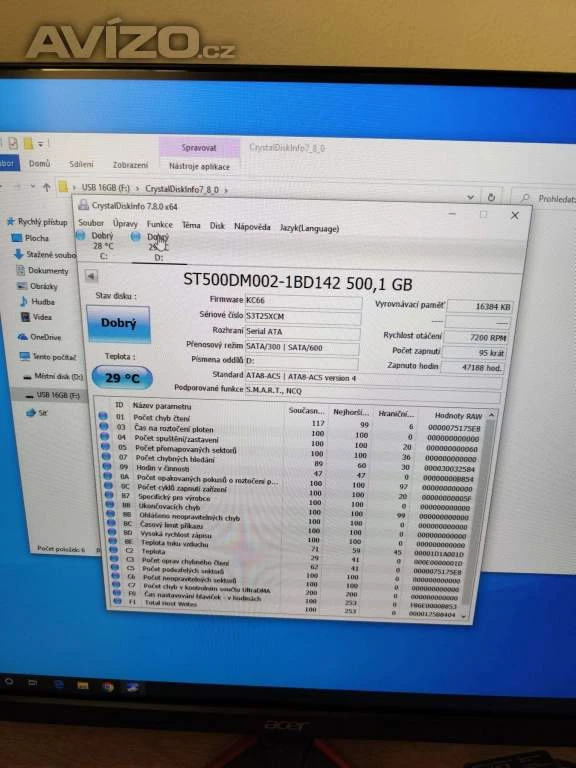This screenshot has width=576, height=768.
Task: Click SMART list scroll-up arrow
Action: pyautogui.click(x=491, y=415)
